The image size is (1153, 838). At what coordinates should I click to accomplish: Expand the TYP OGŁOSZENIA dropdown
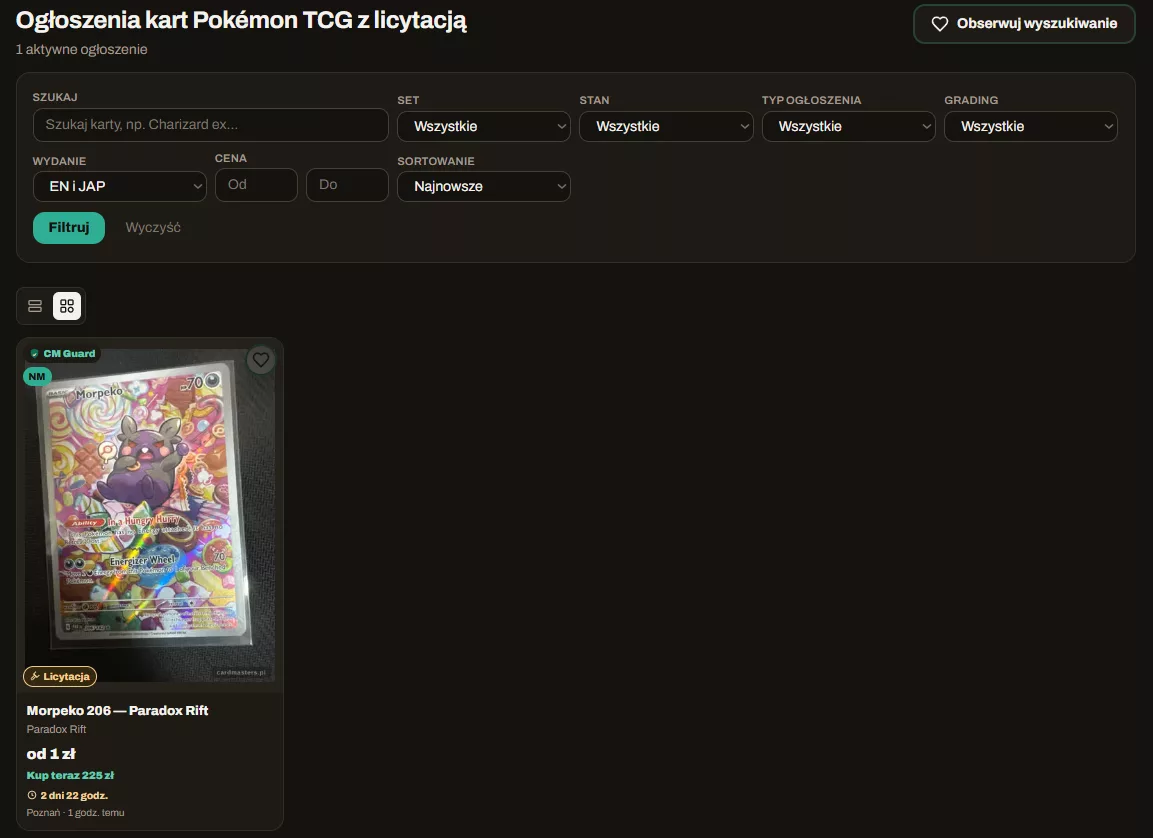(x=849, y=126)
